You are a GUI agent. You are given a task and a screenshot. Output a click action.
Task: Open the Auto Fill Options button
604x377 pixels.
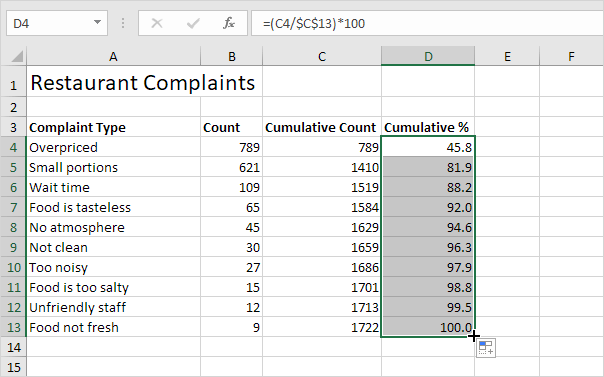coord(486,348)
